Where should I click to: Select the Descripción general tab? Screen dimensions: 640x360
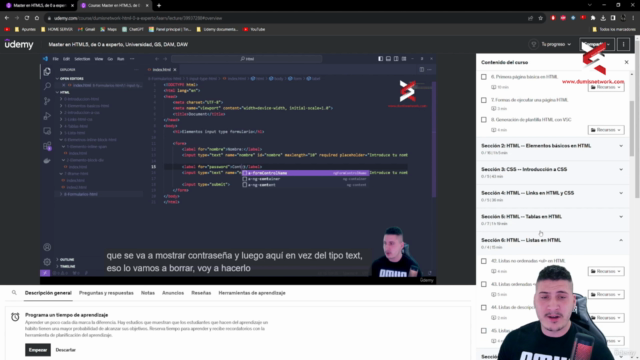(x=48, y=293)
